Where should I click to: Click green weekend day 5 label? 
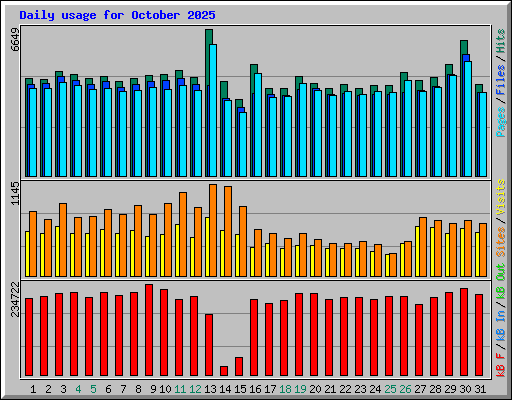93,389
